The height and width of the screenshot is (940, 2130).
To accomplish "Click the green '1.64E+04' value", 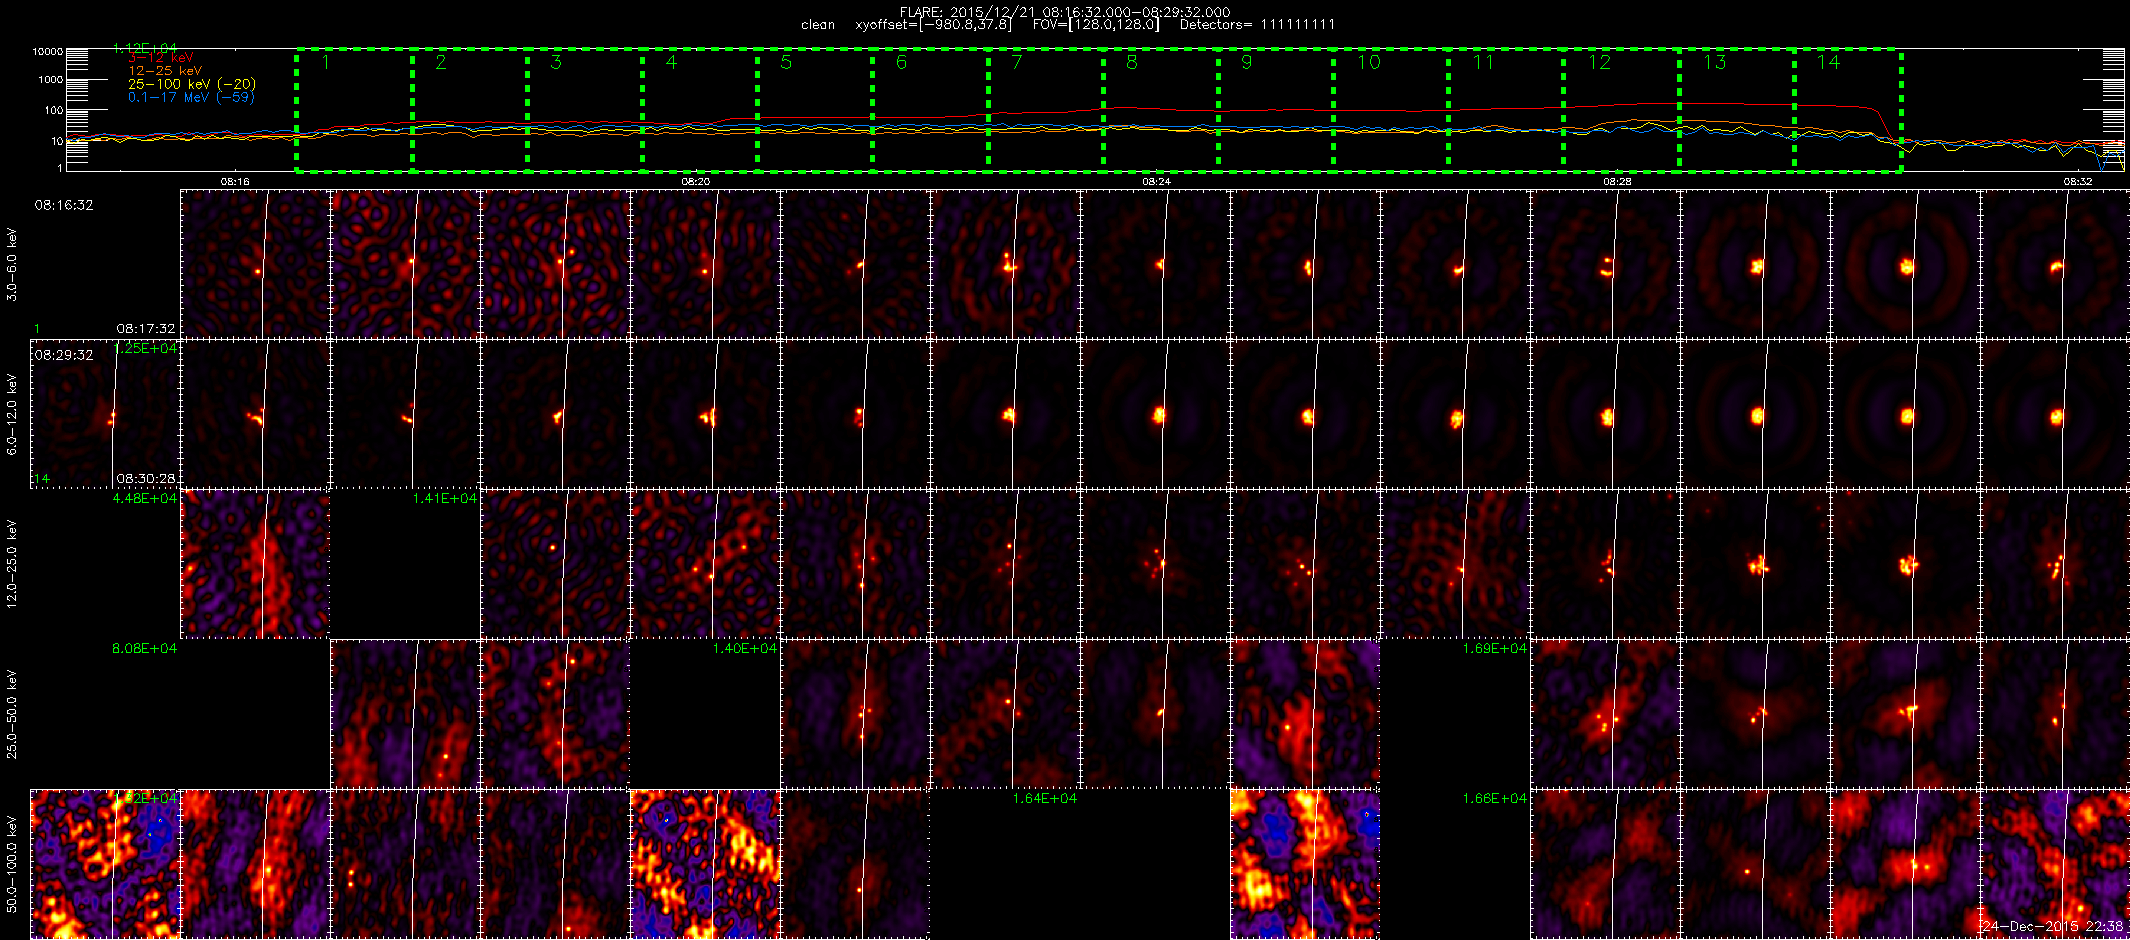I will [x=1045, y=798].
